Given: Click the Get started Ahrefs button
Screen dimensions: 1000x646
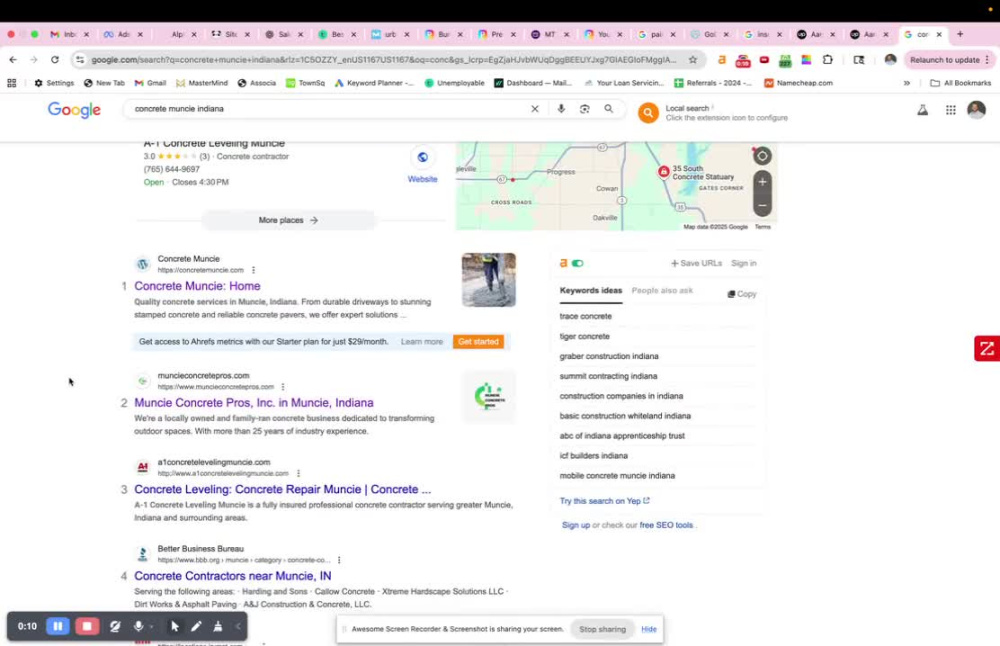Looking at the screenshot, I should point(478,342).
